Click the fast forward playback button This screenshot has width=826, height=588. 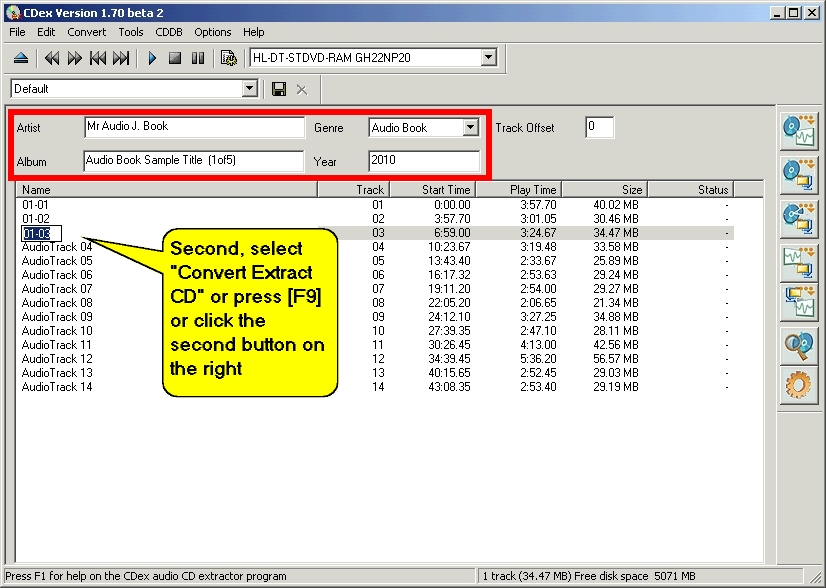pyautogui.click(x=75, y=58)
